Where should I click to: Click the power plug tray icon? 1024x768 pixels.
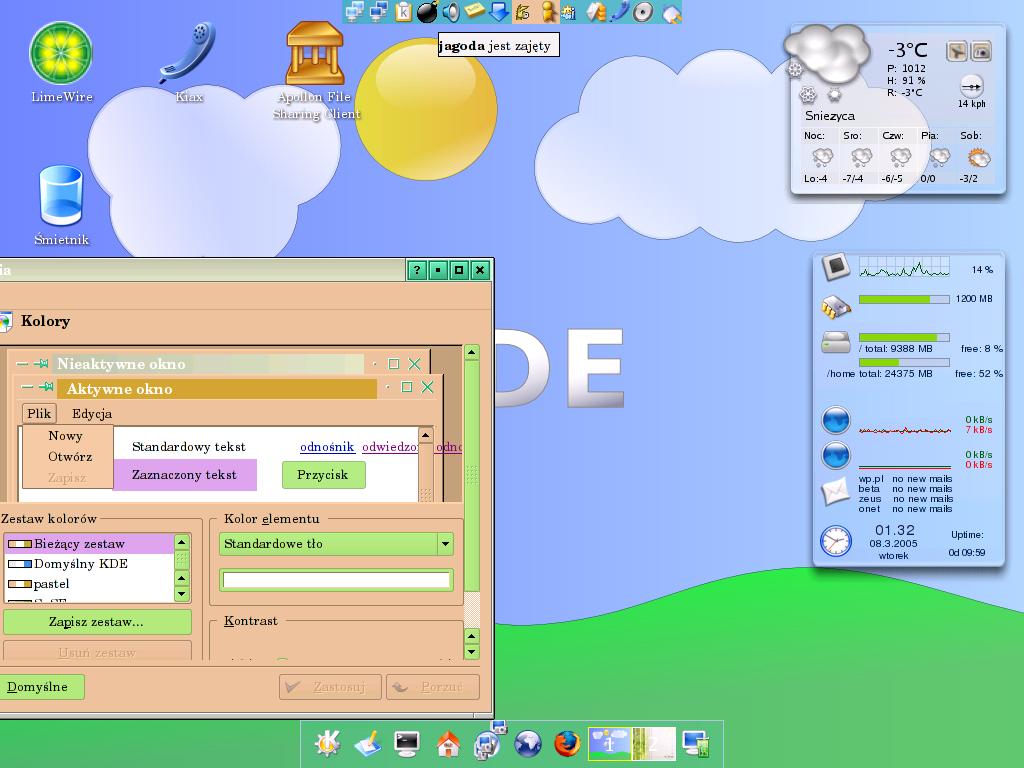coord(671,13)
